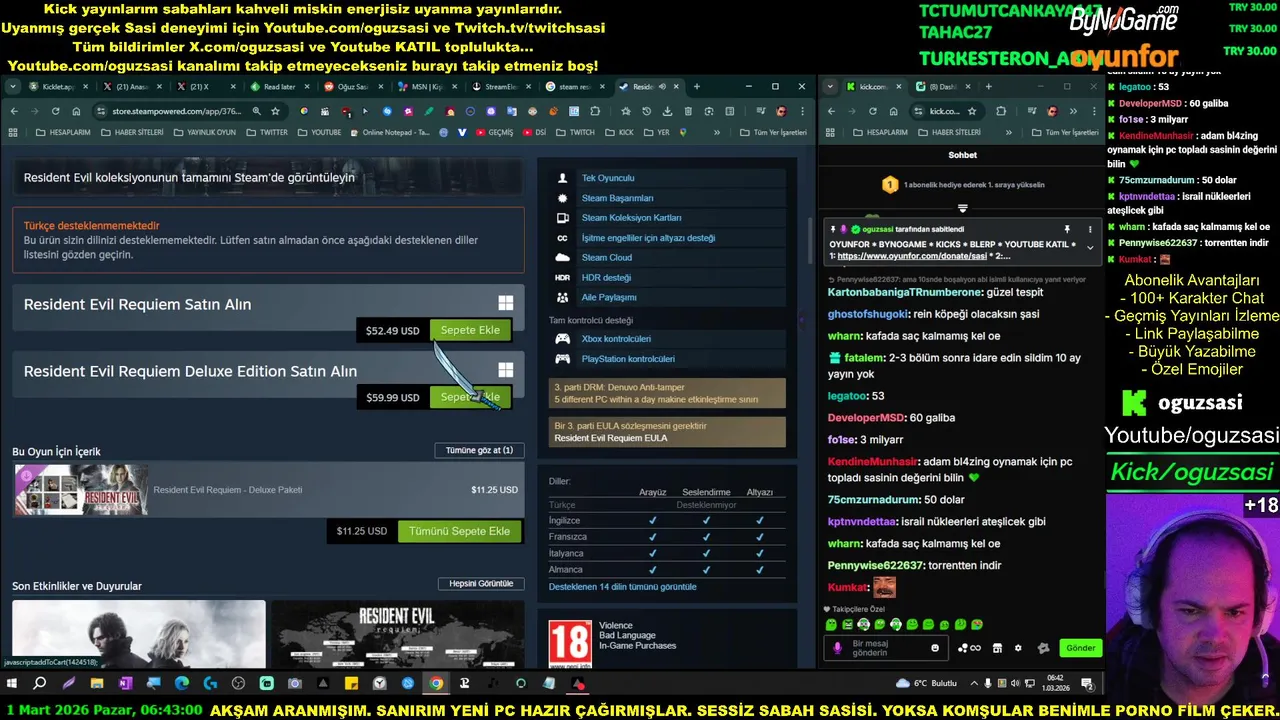
Task: Click Steam Cloud feature link
Action: [607, 257]
